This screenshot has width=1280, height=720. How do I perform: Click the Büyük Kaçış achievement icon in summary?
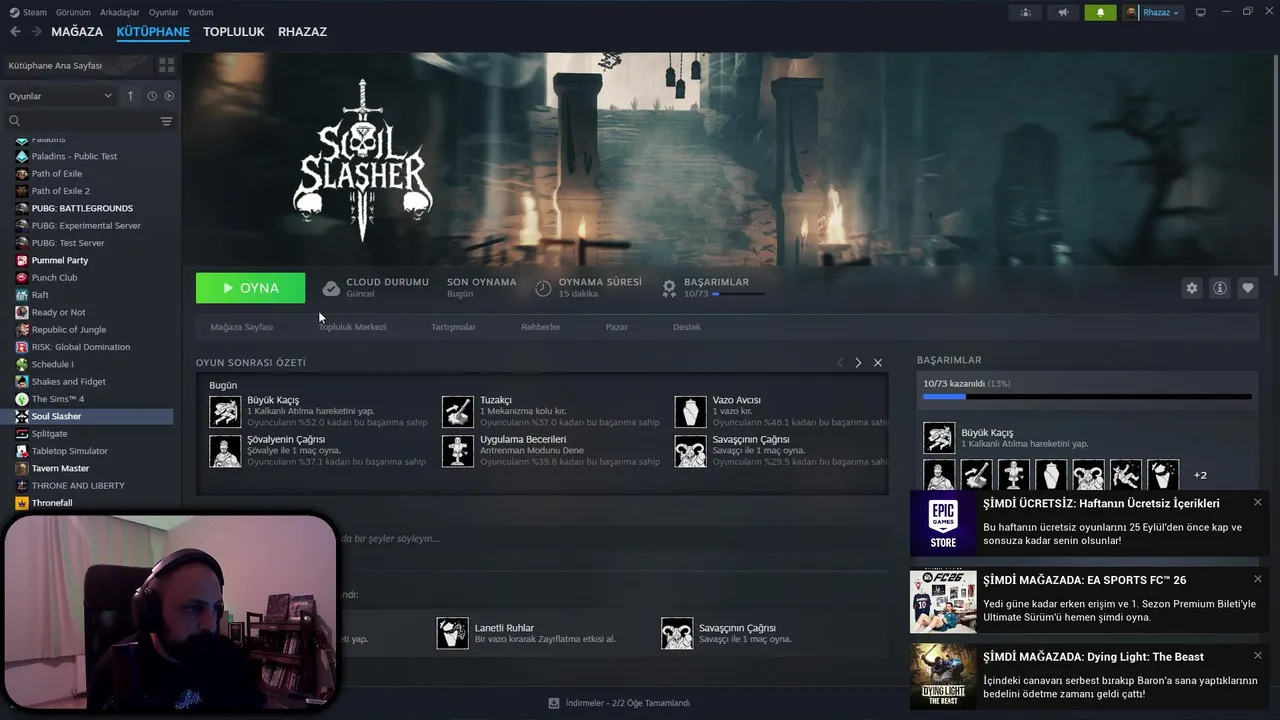[225, 411]
